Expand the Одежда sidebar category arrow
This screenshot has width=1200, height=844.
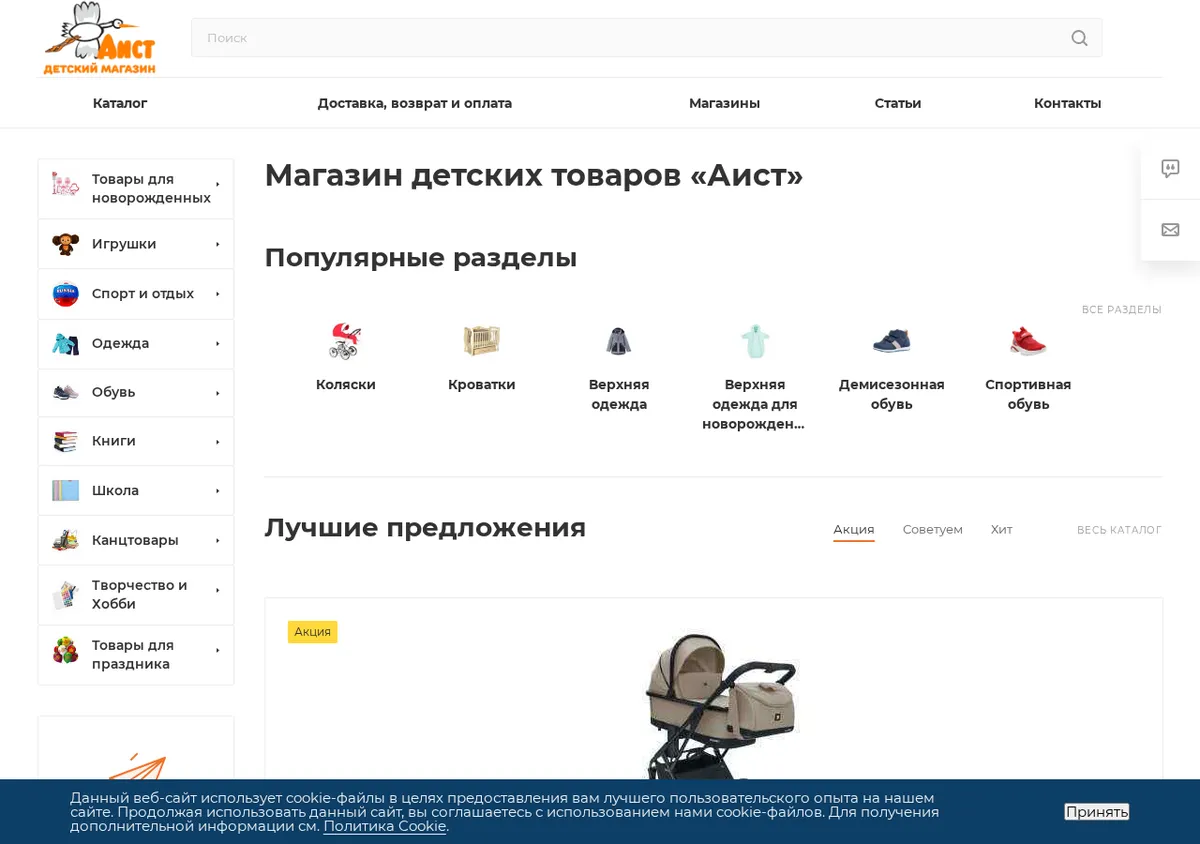[x=217, y=344]
